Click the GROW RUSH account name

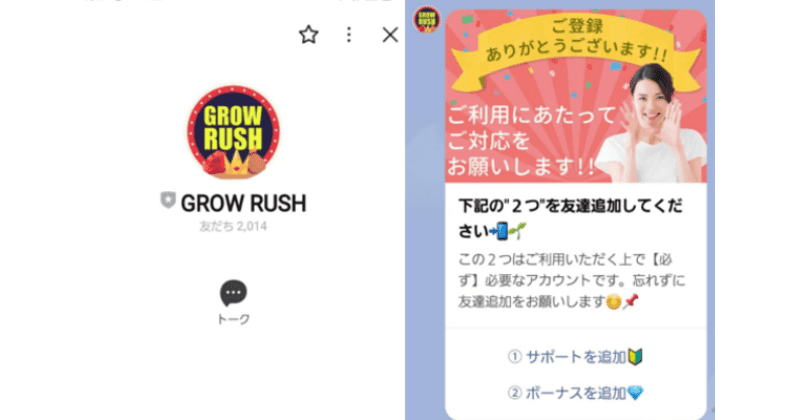point(243,203)
